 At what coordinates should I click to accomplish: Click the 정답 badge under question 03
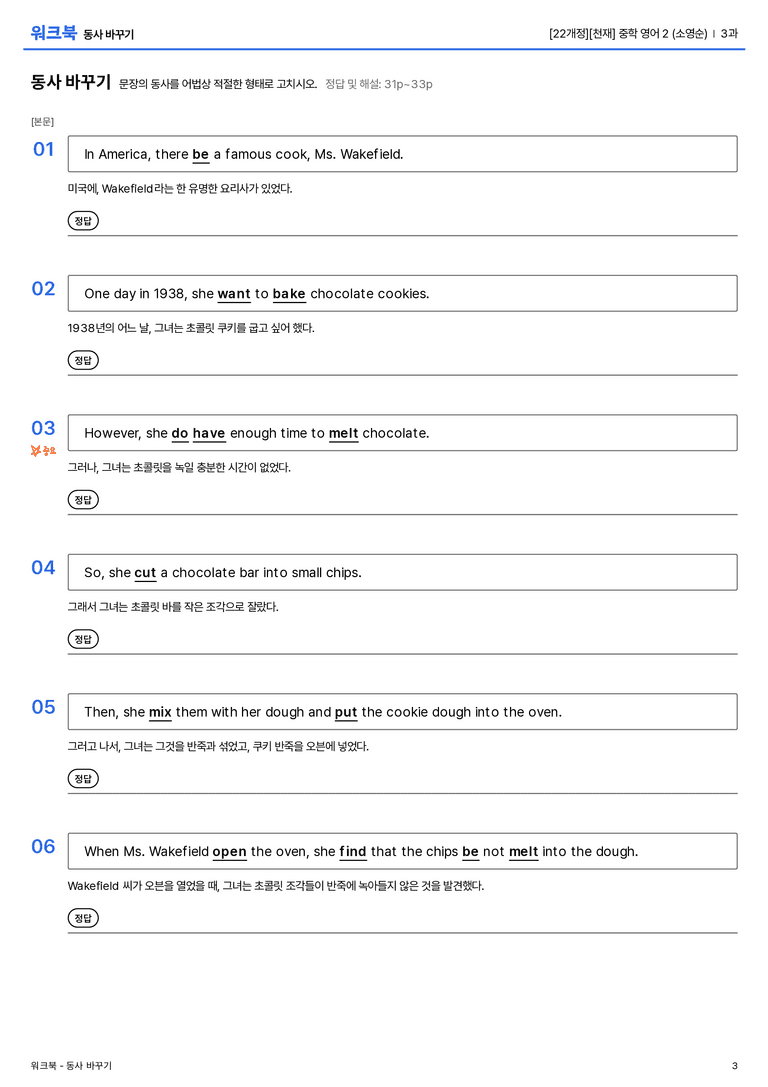[x=83, y=499]
